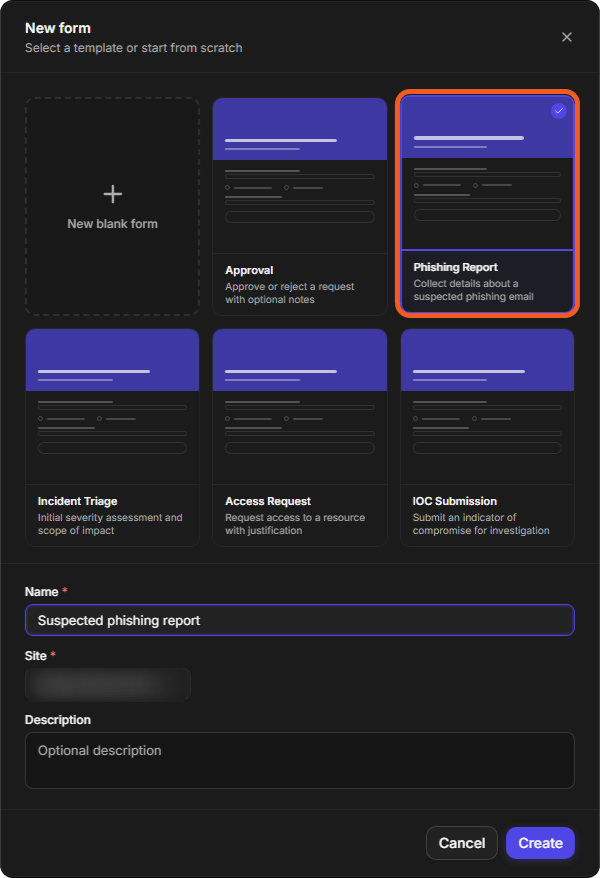Focus the Name input field
This screenshot has width=600, height=878.
point(299,620)
